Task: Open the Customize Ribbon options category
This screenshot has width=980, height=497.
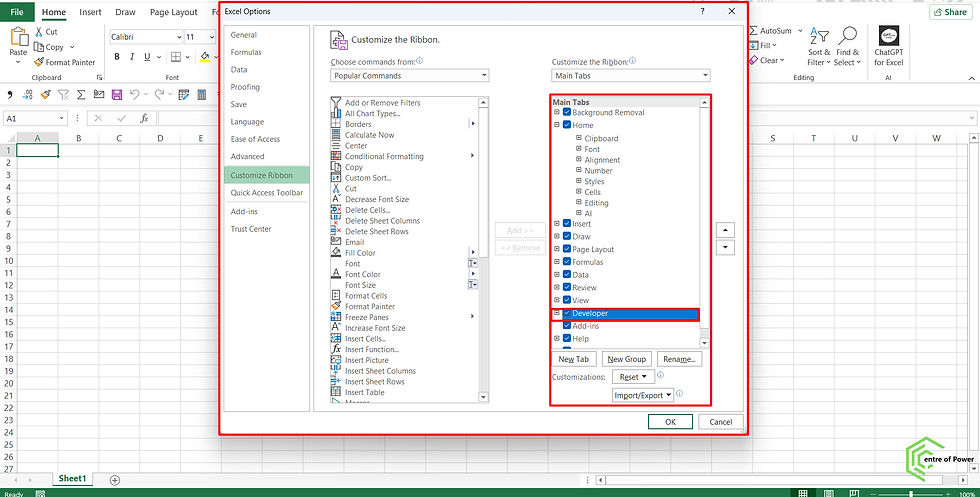Action: (266, 175)
